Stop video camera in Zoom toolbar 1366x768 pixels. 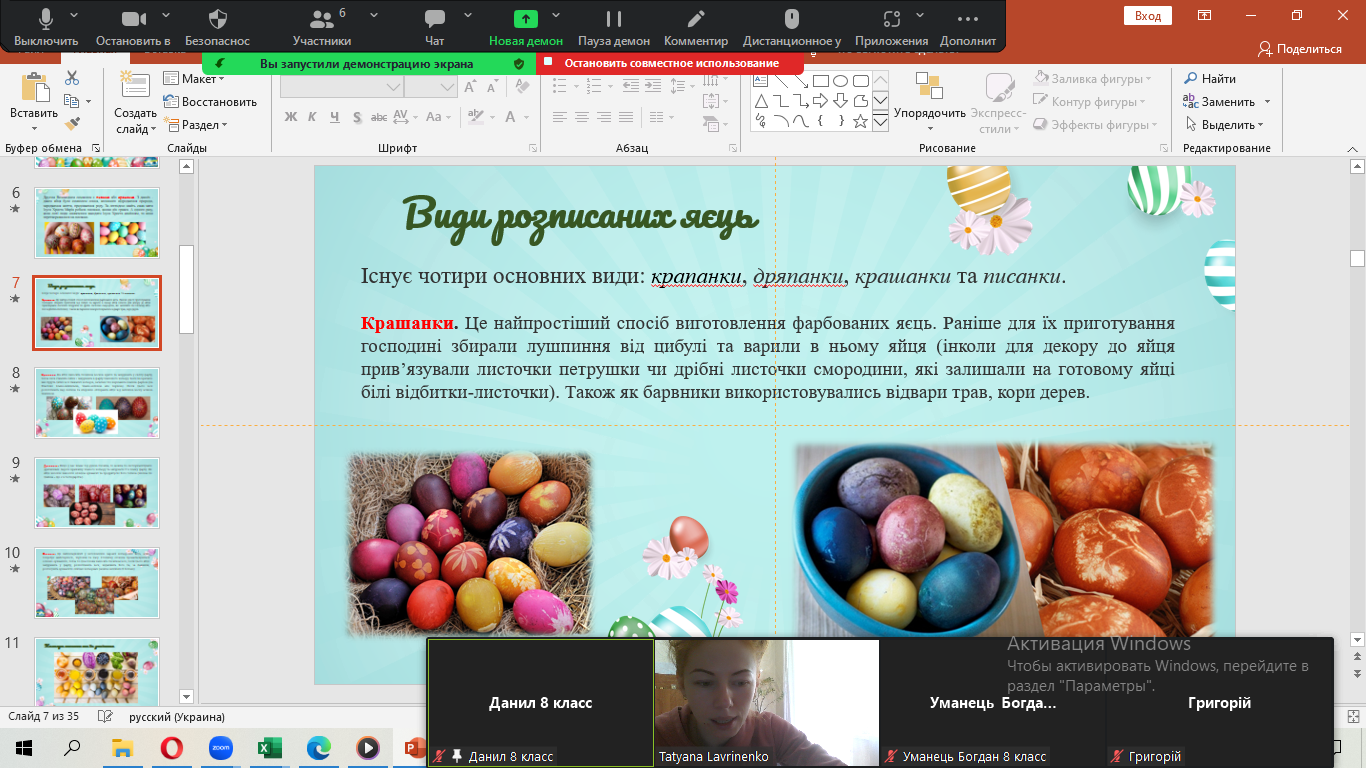click(x=133, y=26)
